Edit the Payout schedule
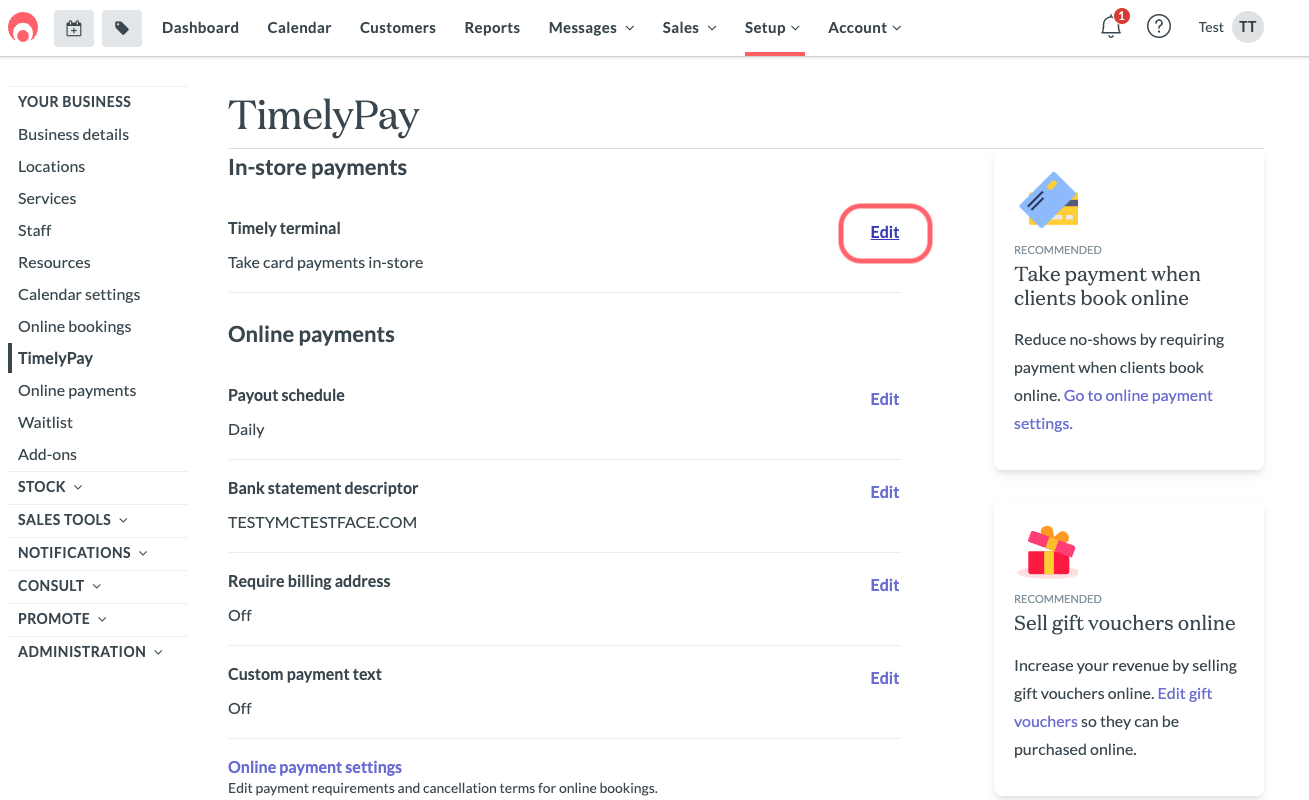 click(x=885, y=399)
